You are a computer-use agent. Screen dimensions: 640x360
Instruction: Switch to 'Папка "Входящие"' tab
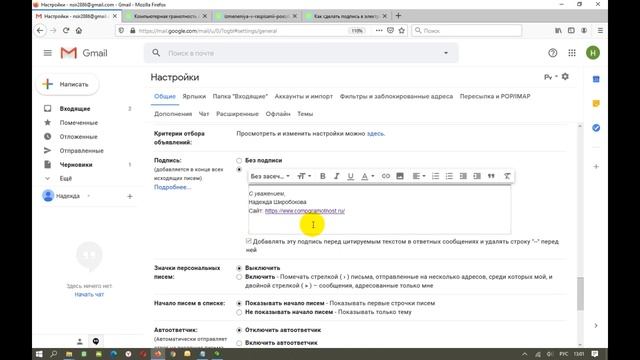click(x=240, y=96)
